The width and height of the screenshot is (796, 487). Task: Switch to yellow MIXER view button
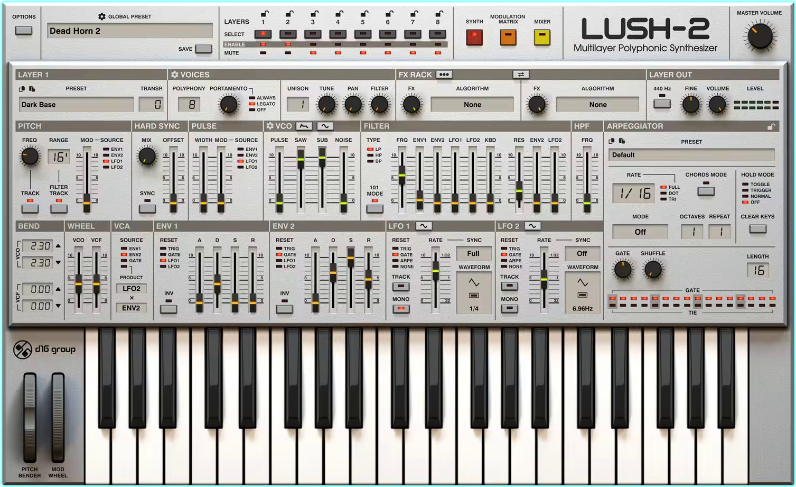click(542, 38)
